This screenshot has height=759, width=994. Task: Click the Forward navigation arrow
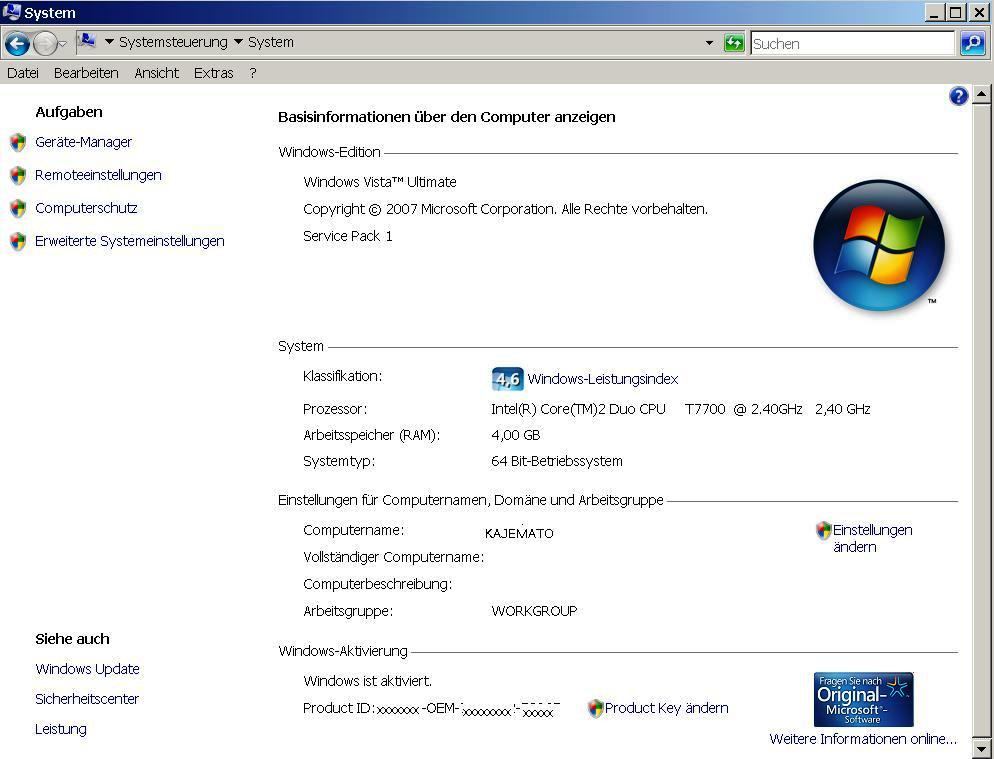(44, 43)
